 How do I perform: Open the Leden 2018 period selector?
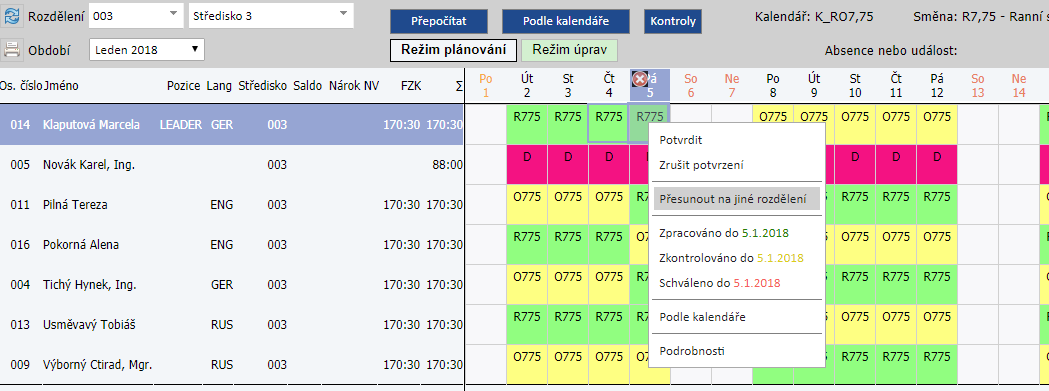tap(147, 50)
